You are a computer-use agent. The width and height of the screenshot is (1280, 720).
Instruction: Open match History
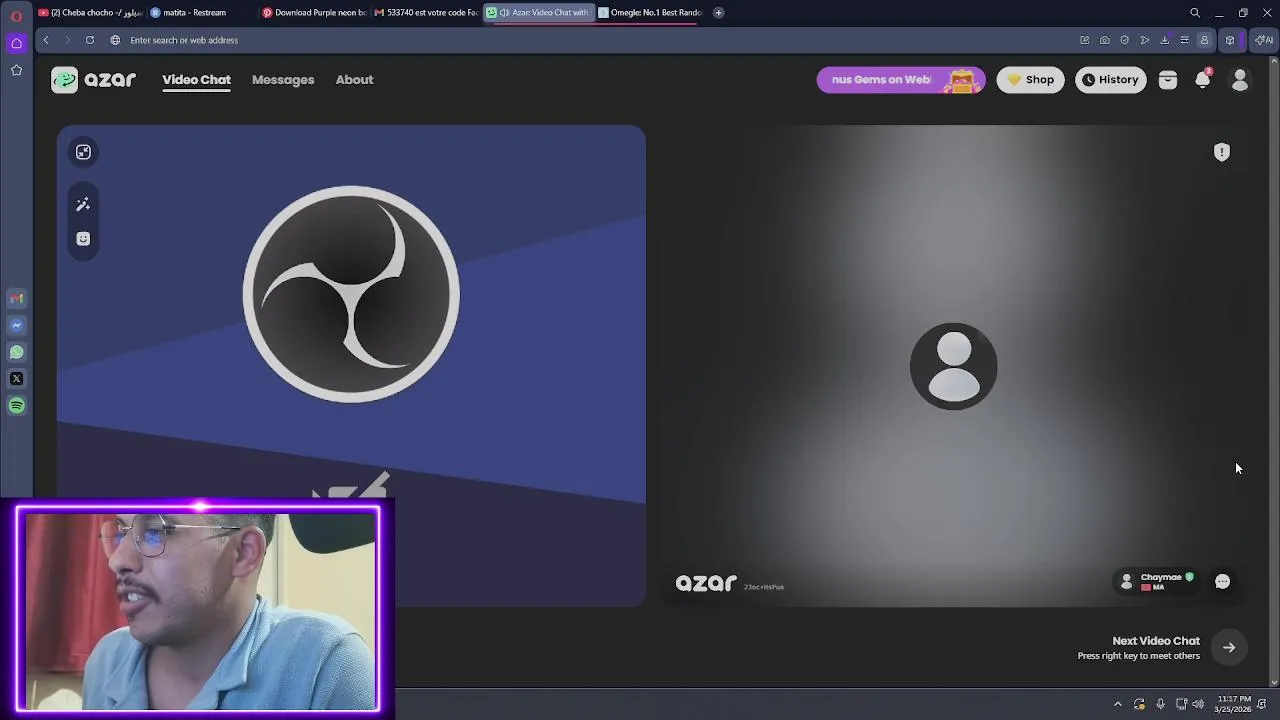coord(1110,80)
